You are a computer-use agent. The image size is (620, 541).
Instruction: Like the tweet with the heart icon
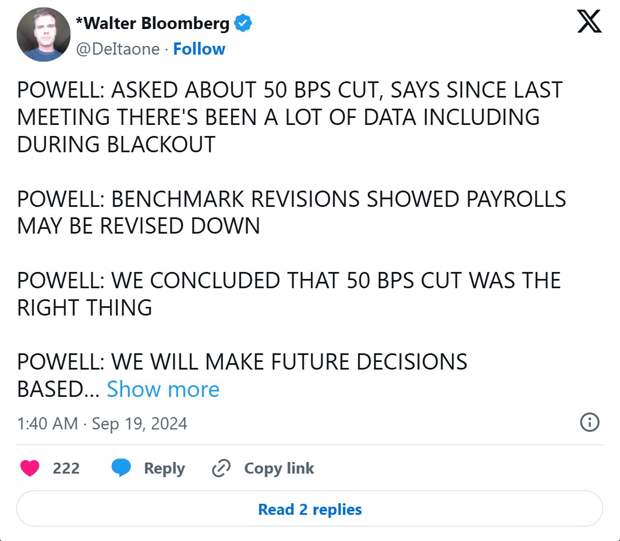tap(30, 468)
